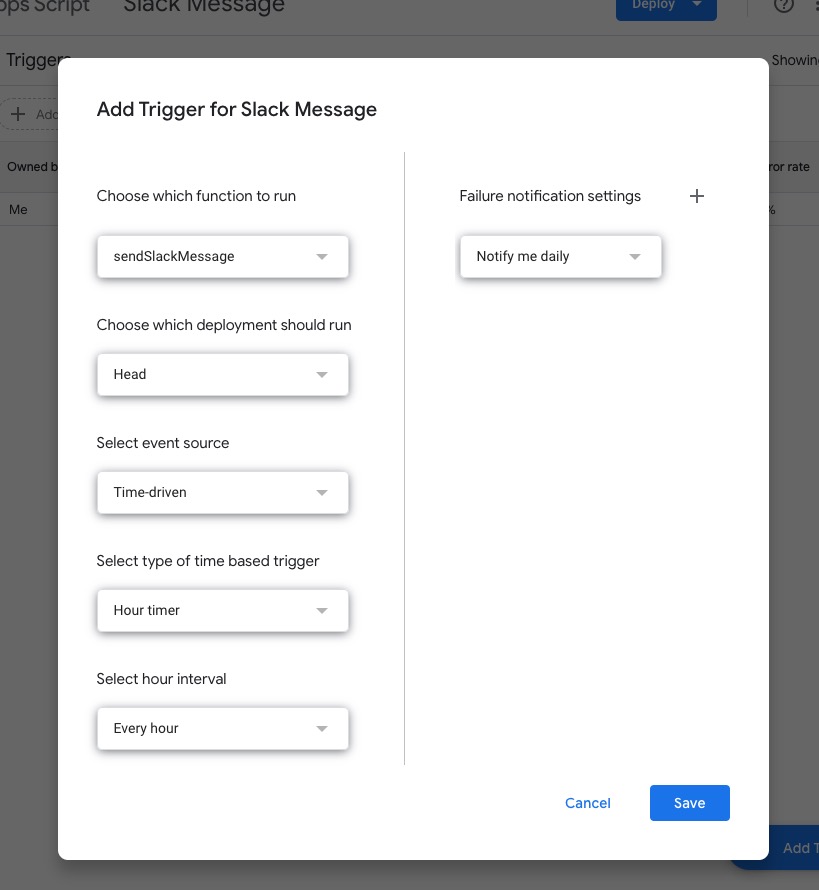This screenshot has height=890, width=819.
Task: Click the Select type of time based trigger label
Action: tap(208, 561)
